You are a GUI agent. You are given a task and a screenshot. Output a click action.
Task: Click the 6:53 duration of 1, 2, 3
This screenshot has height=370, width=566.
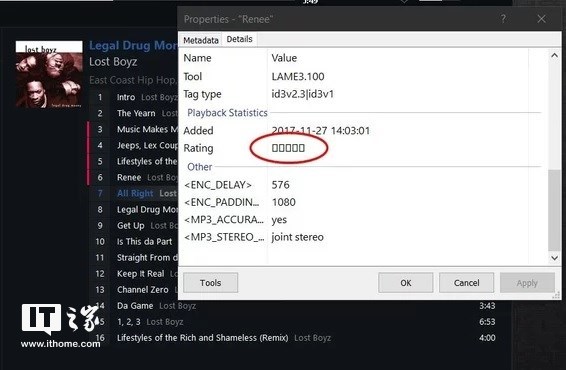pos(487,322)
